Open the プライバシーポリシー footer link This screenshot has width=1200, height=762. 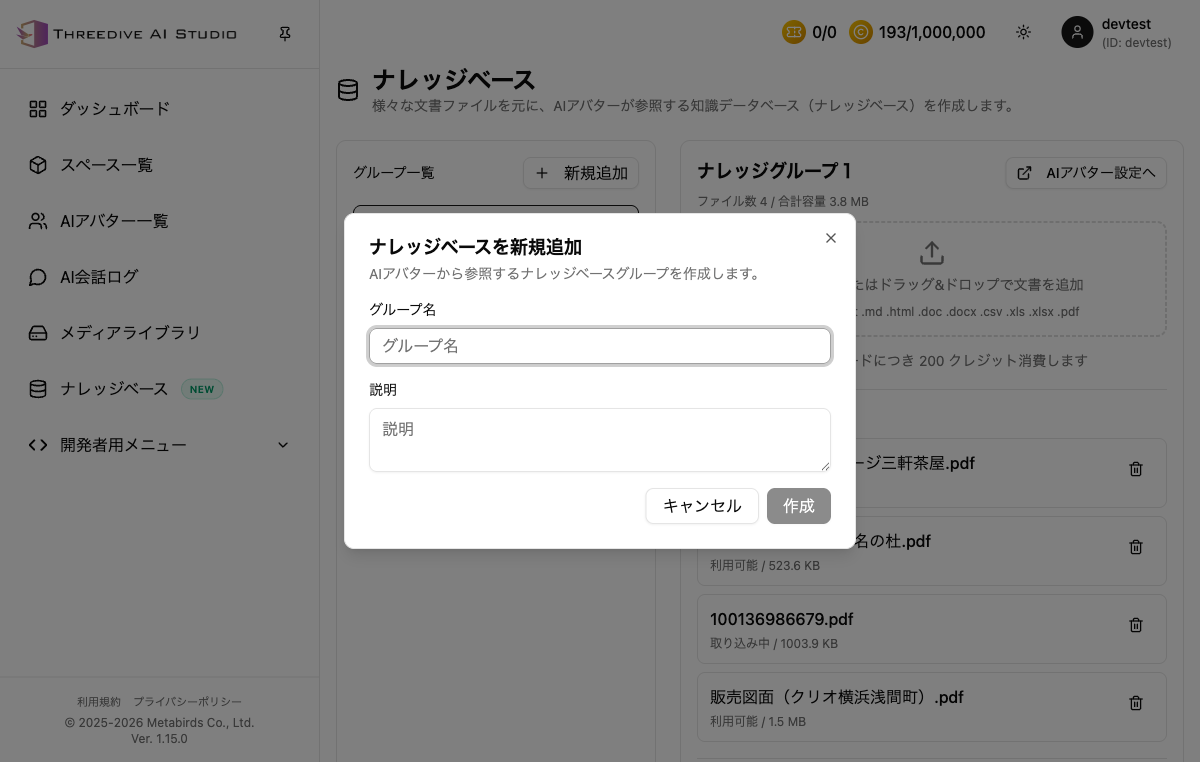click(x=188, y=702)
